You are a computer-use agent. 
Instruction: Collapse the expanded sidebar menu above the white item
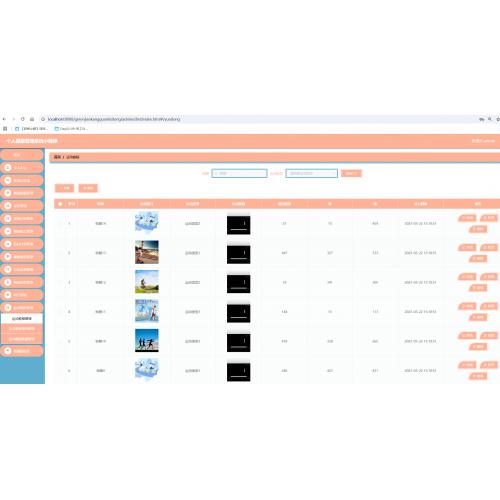(22, 307)
